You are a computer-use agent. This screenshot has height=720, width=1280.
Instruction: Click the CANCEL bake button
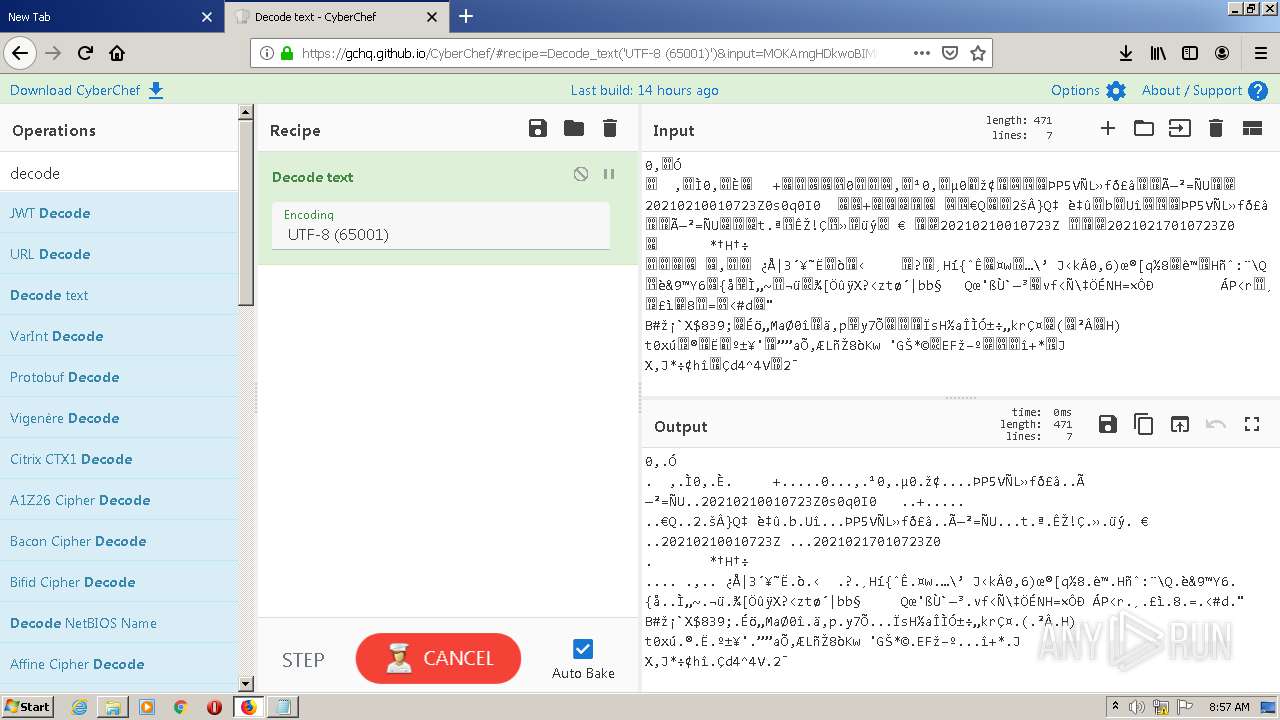(x=438, y=658)
